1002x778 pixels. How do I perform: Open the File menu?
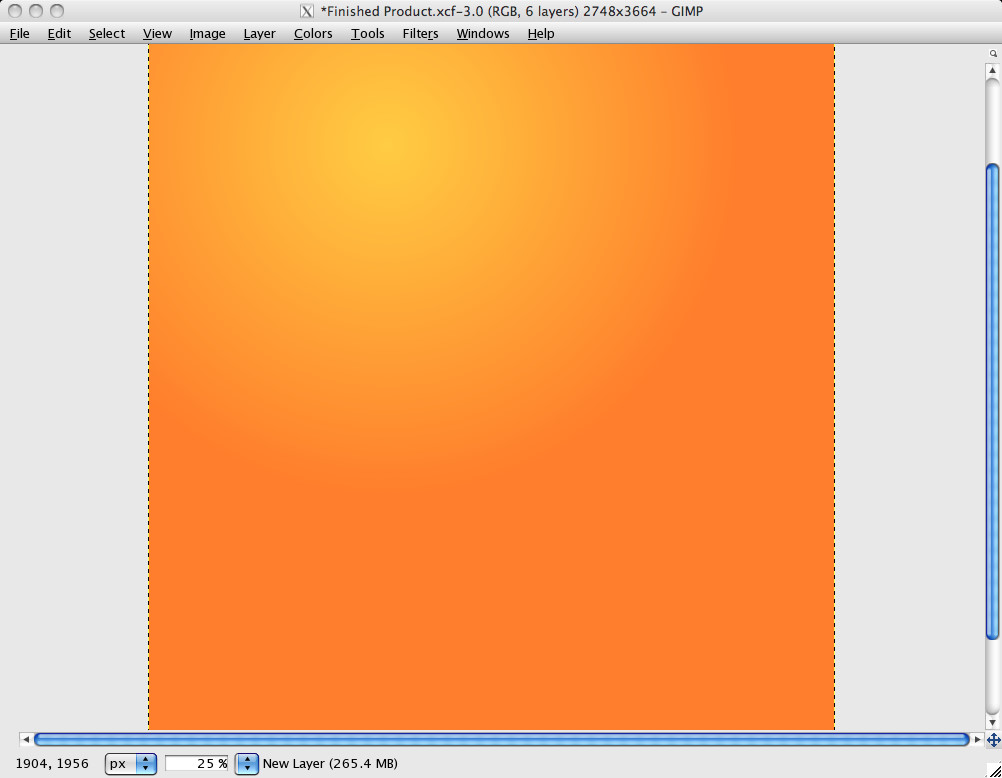pyautogui.click(x=19, y=33)
